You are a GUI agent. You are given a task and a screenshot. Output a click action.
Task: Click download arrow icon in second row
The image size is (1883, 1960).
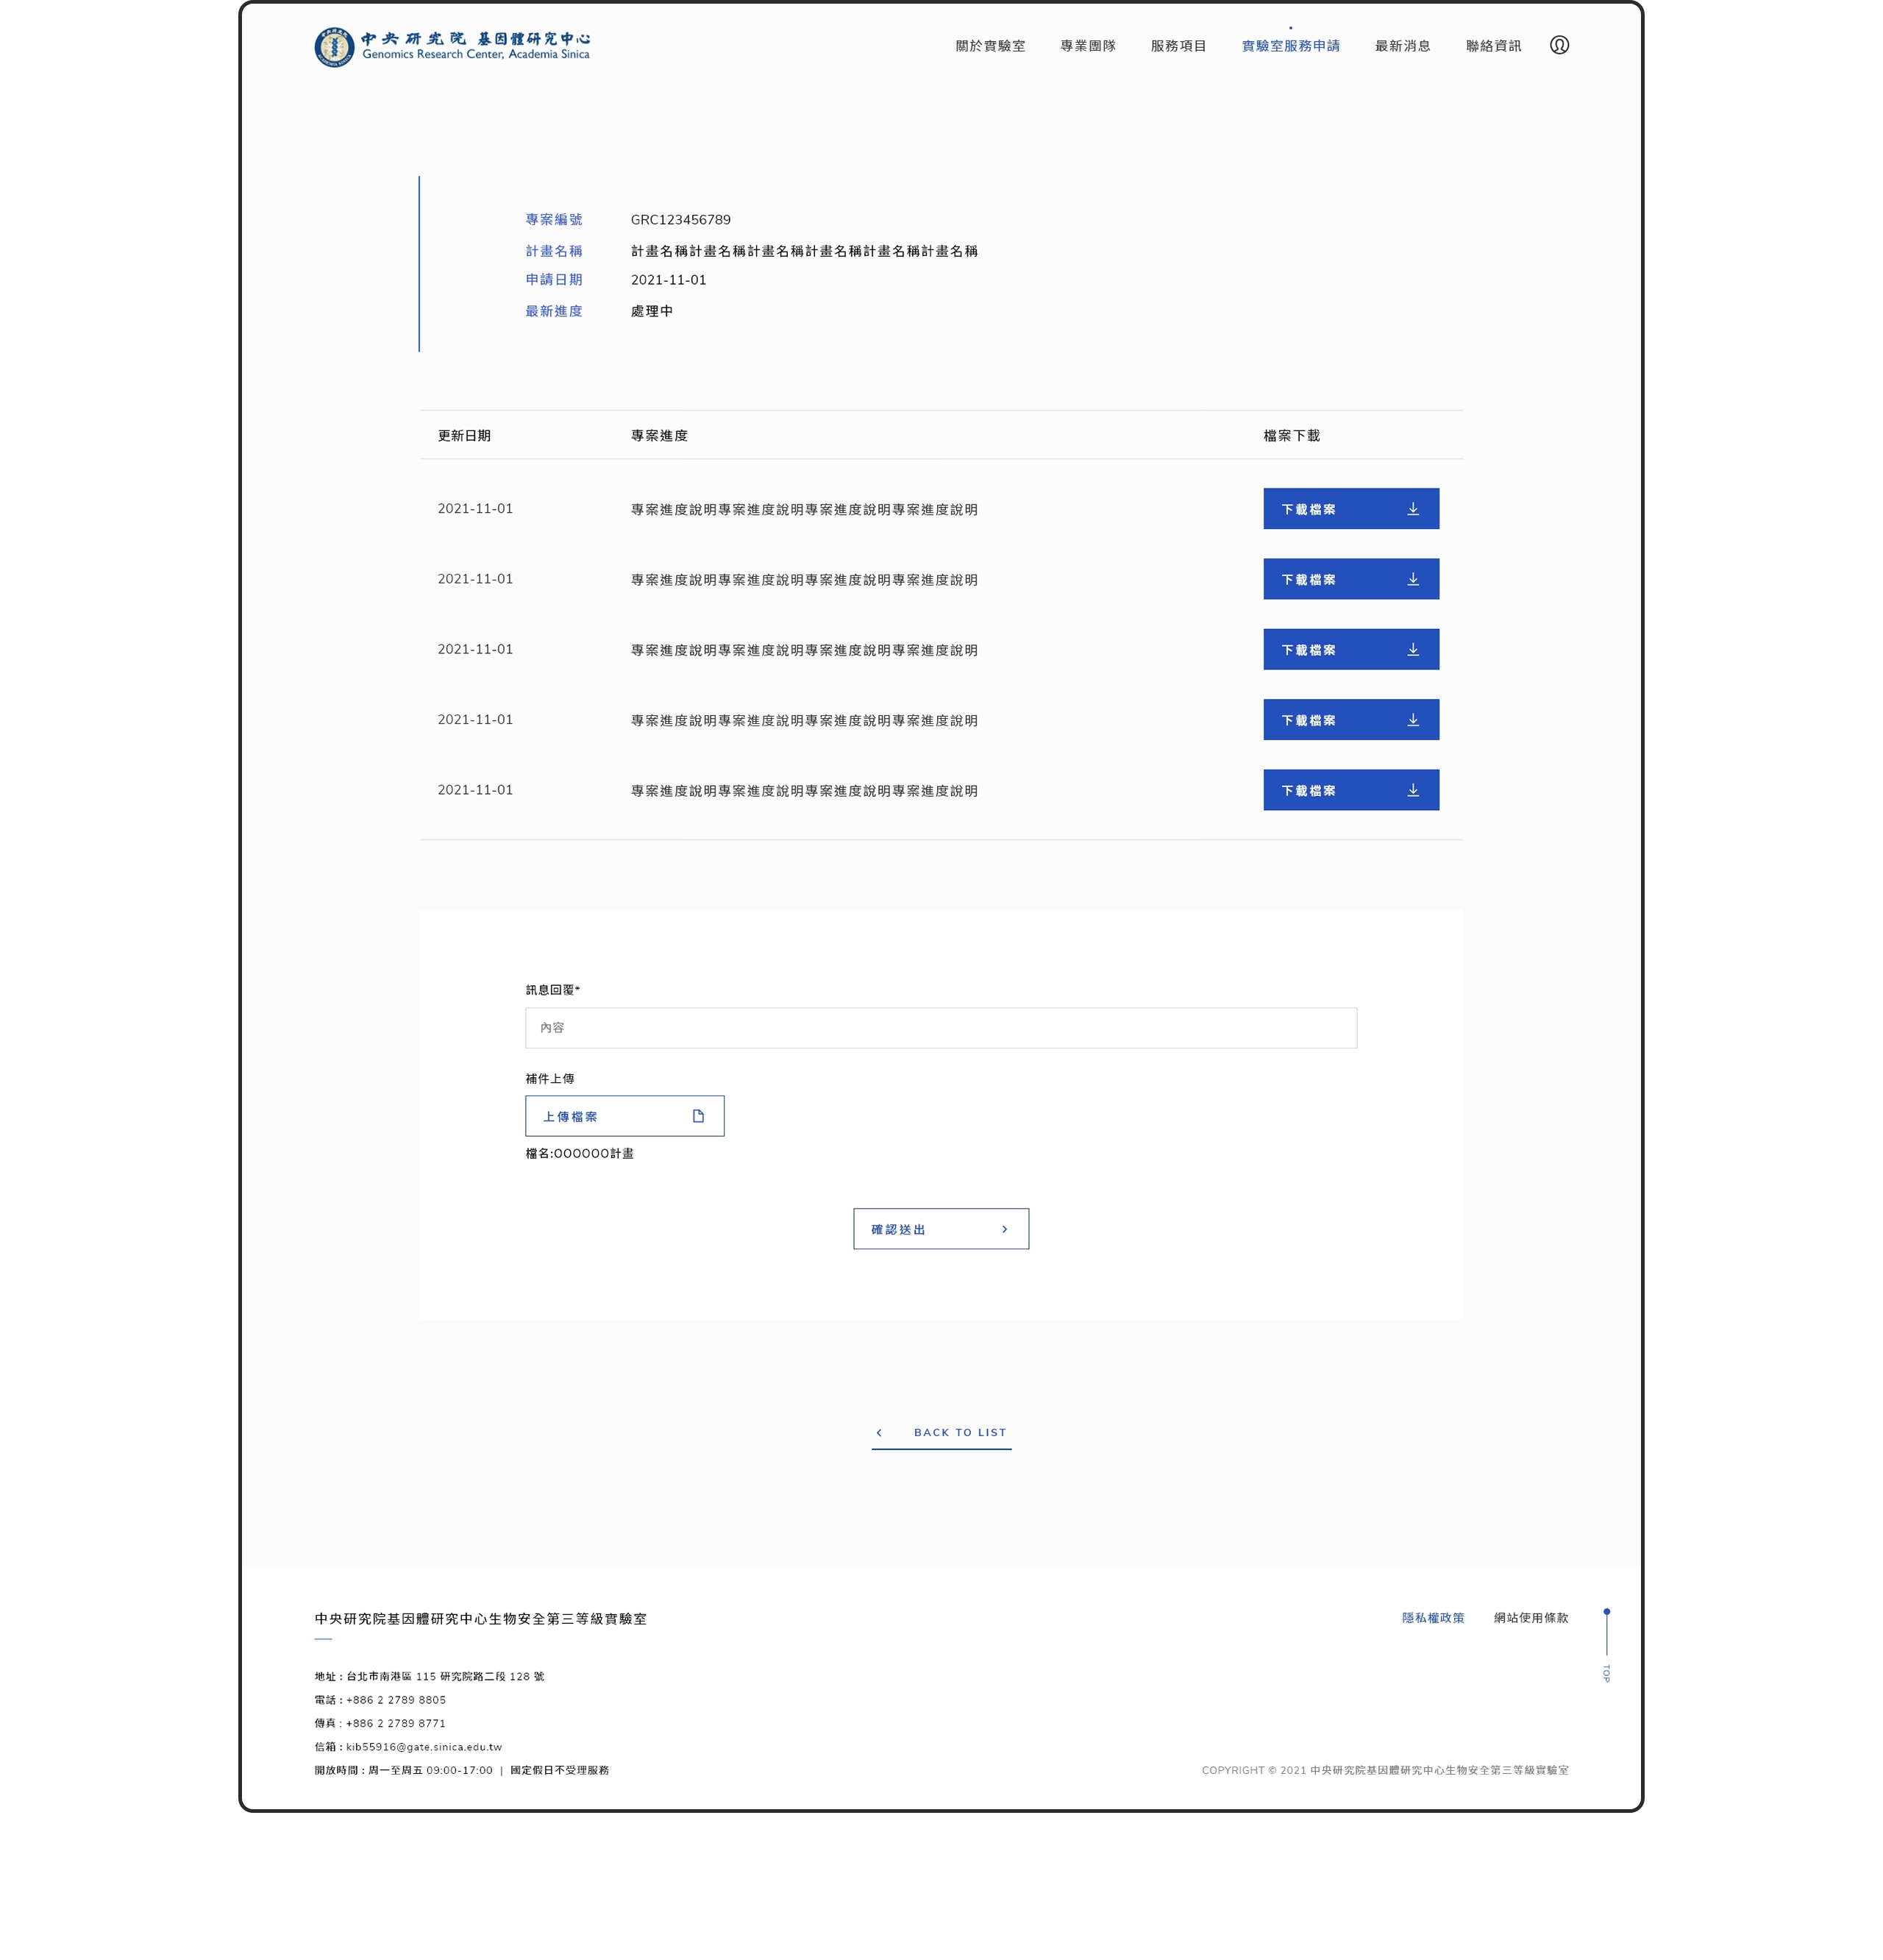pyautogui.click(x=1412, y=579)
